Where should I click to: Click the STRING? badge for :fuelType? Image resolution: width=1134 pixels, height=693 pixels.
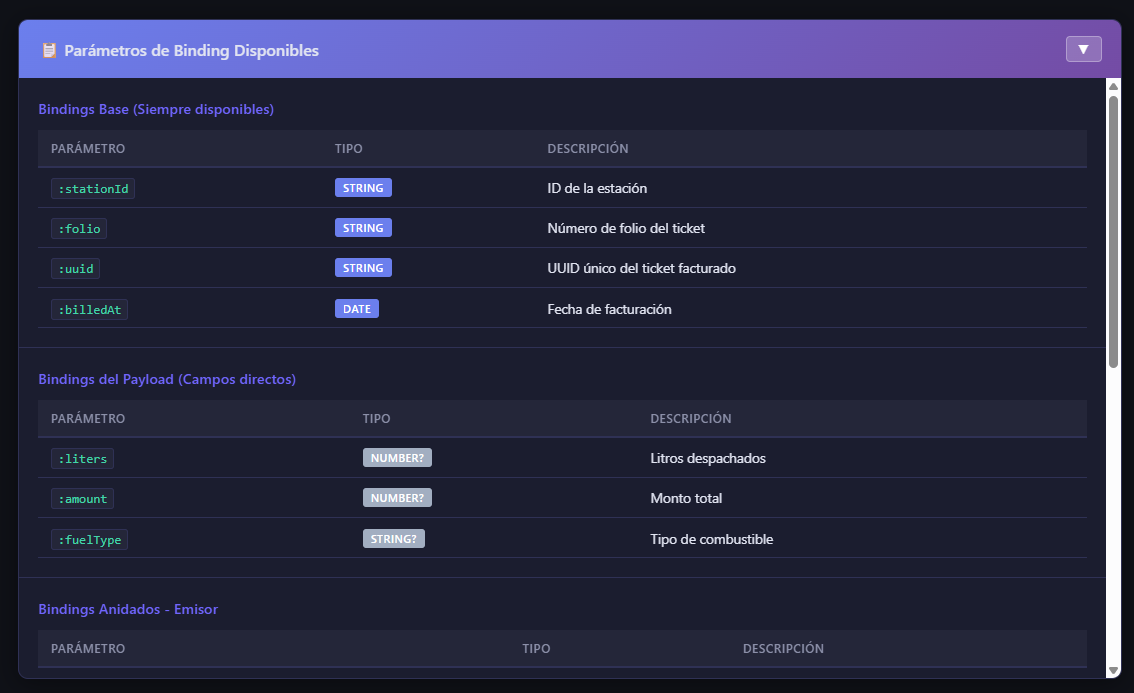pos(394,538)
